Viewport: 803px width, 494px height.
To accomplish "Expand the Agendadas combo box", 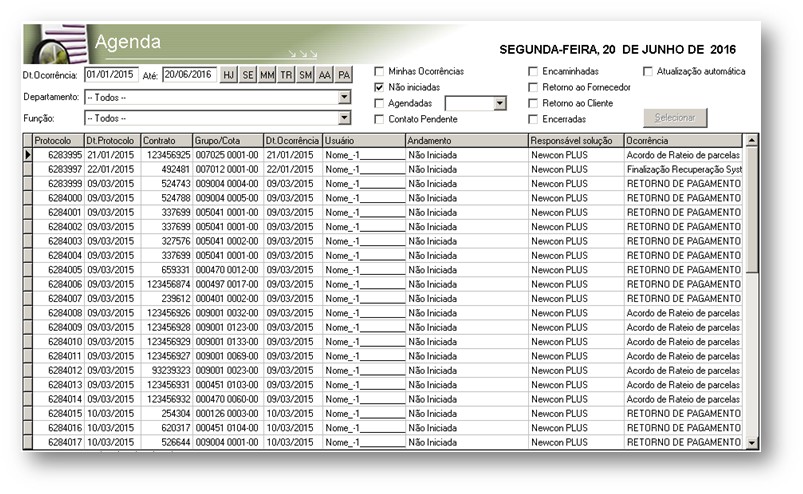I will pos(500,103).
